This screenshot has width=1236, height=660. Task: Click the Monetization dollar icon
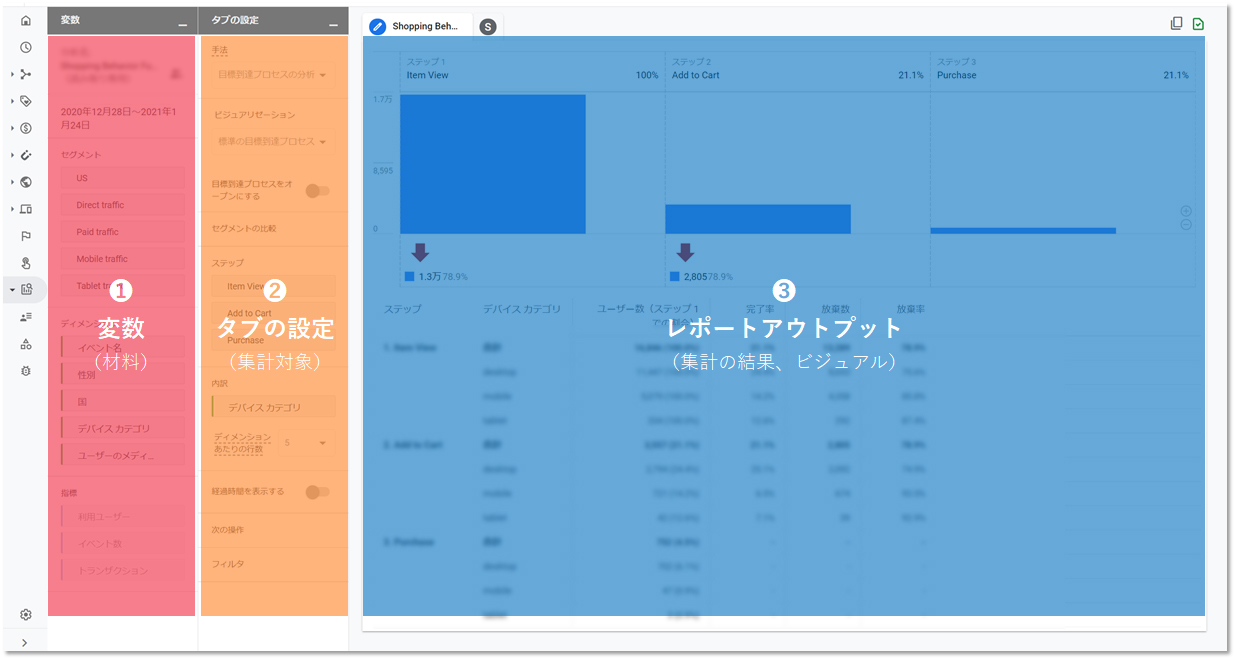tap(26, 128)
